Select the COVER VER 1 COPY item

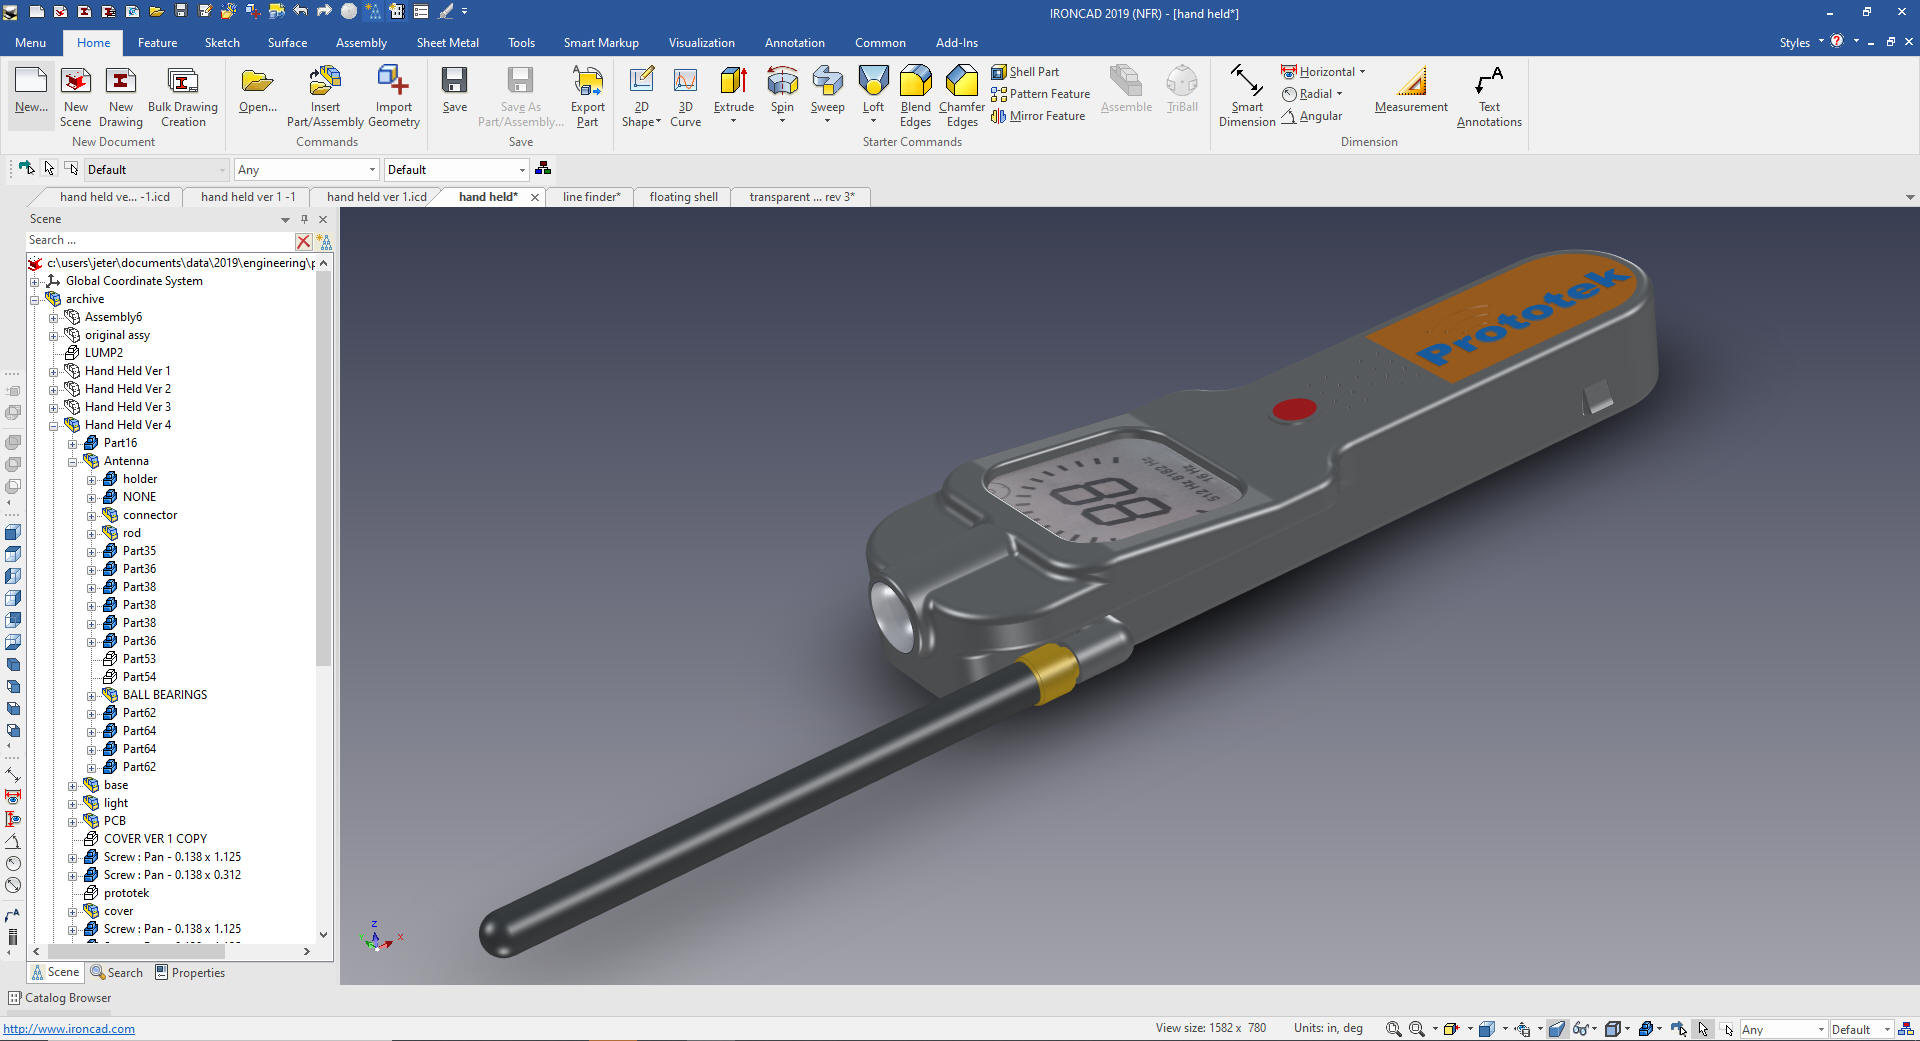(155, 840)
